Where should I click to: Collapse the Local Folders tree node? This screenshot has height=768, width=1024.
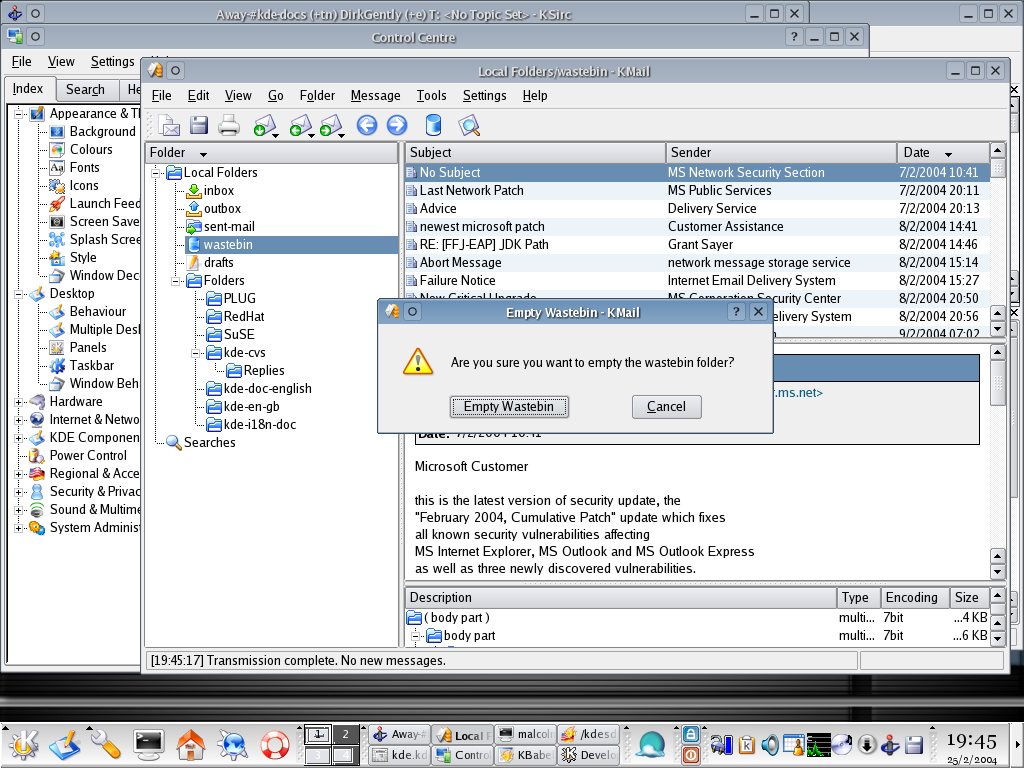click(156, 172)
